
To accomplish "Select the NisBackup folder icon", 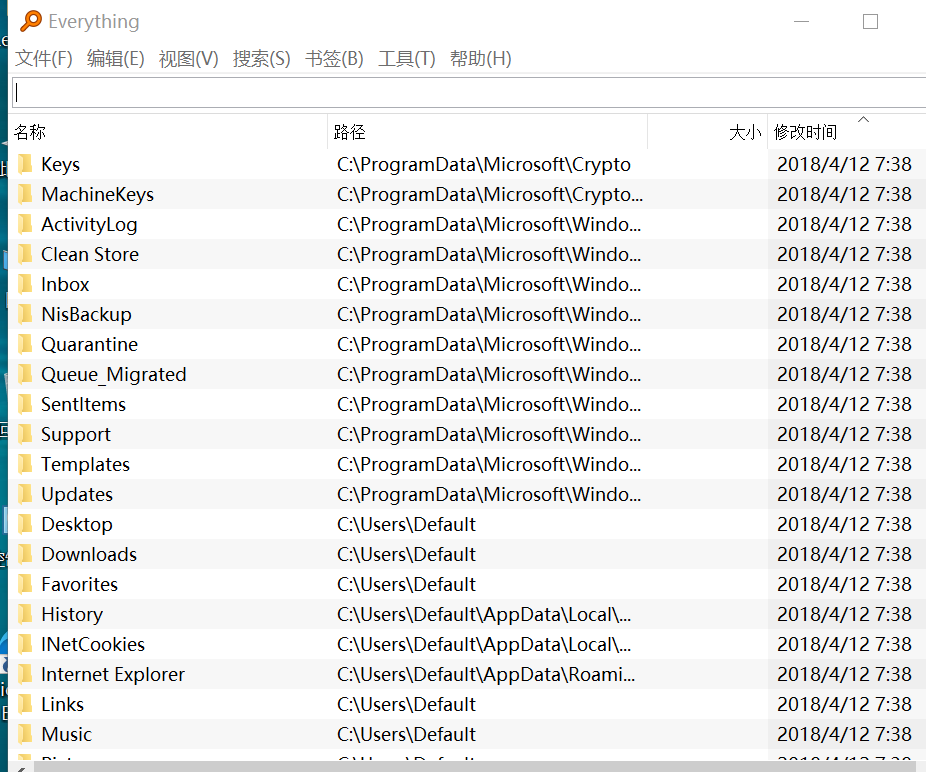I will click(x=25, y=315).
